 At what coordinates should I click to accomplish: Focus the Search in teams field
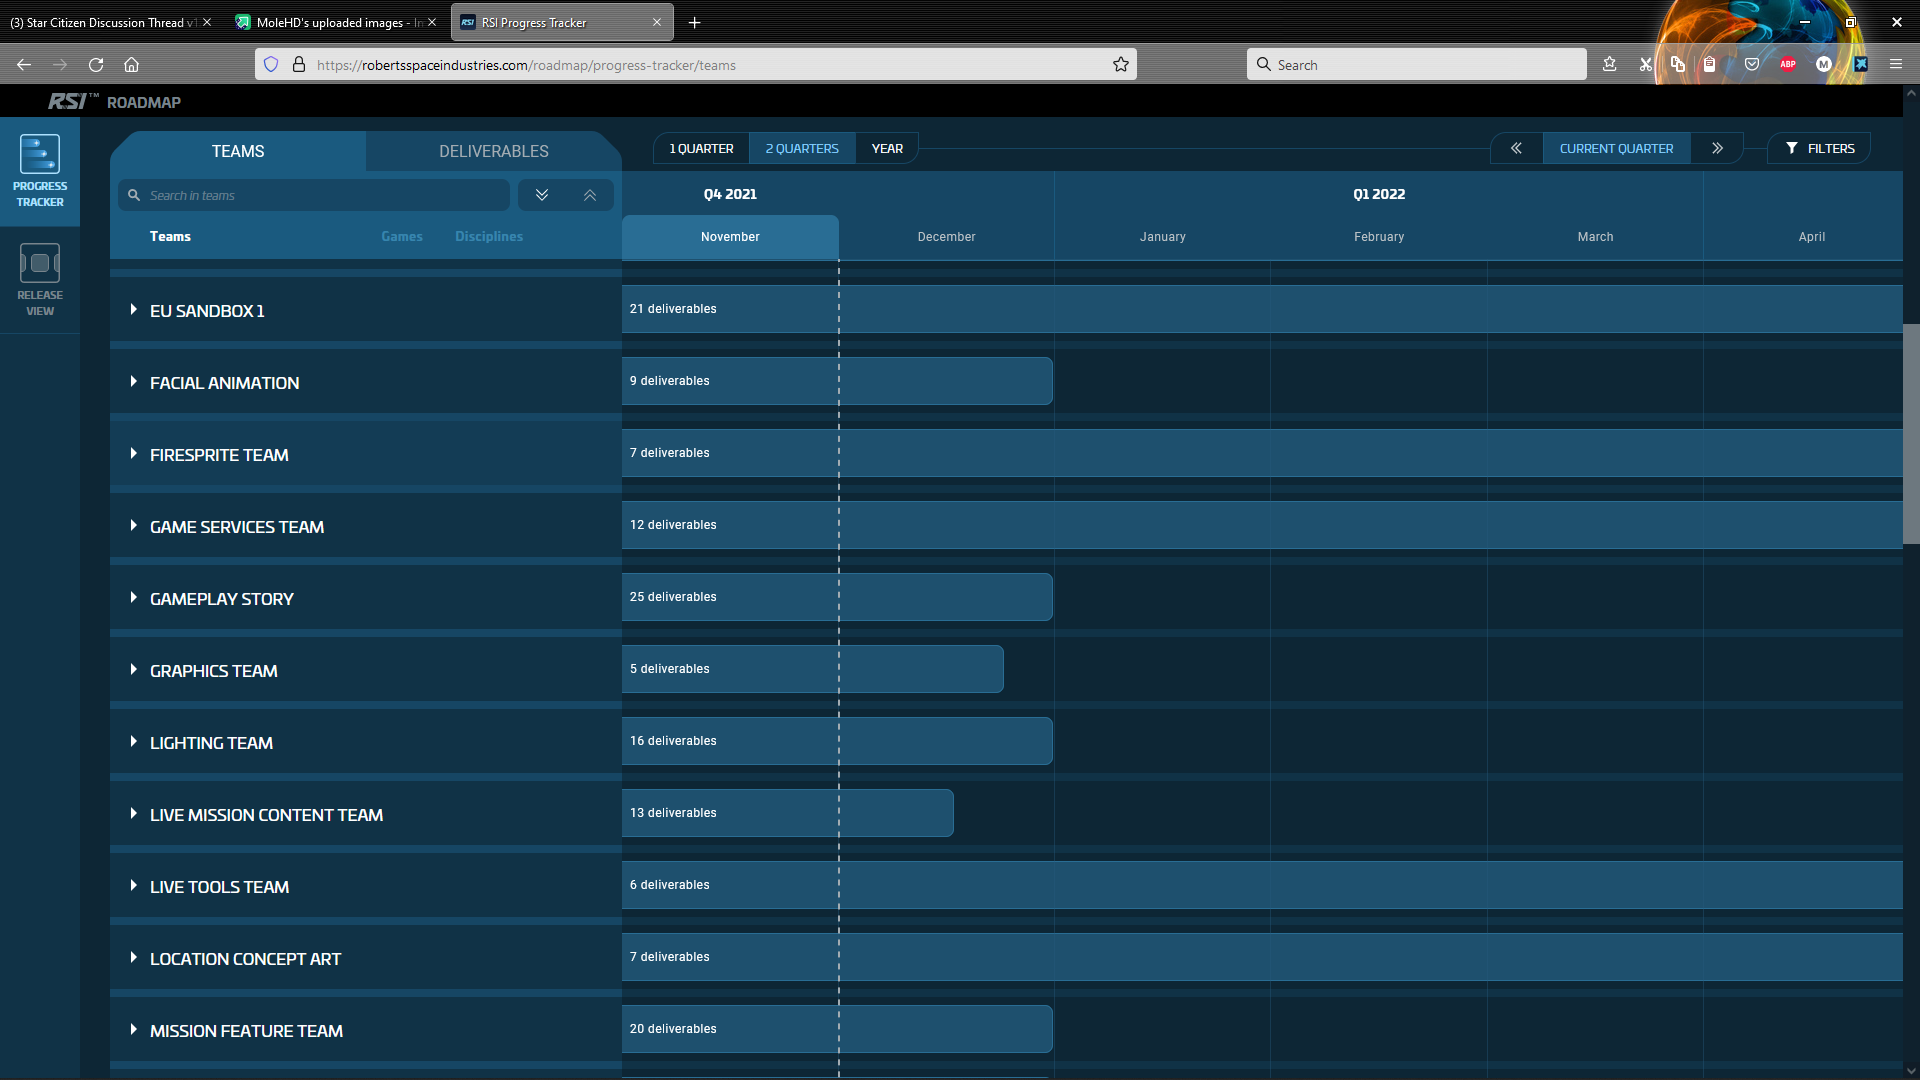click(x=314, y=195)
